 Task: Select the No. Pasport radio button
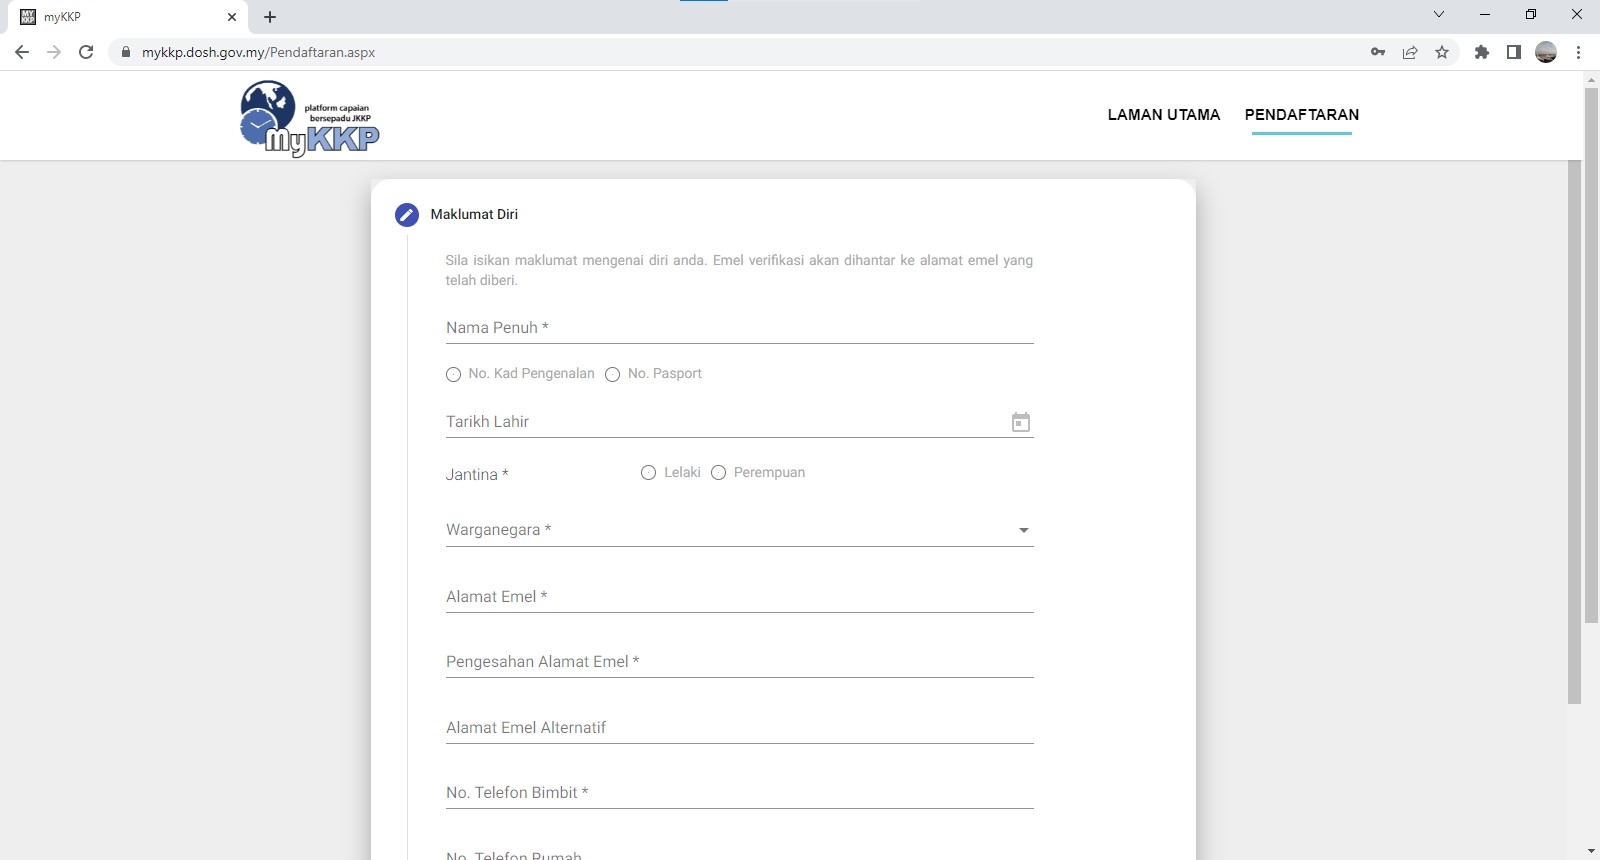click(x=613, y=375)
